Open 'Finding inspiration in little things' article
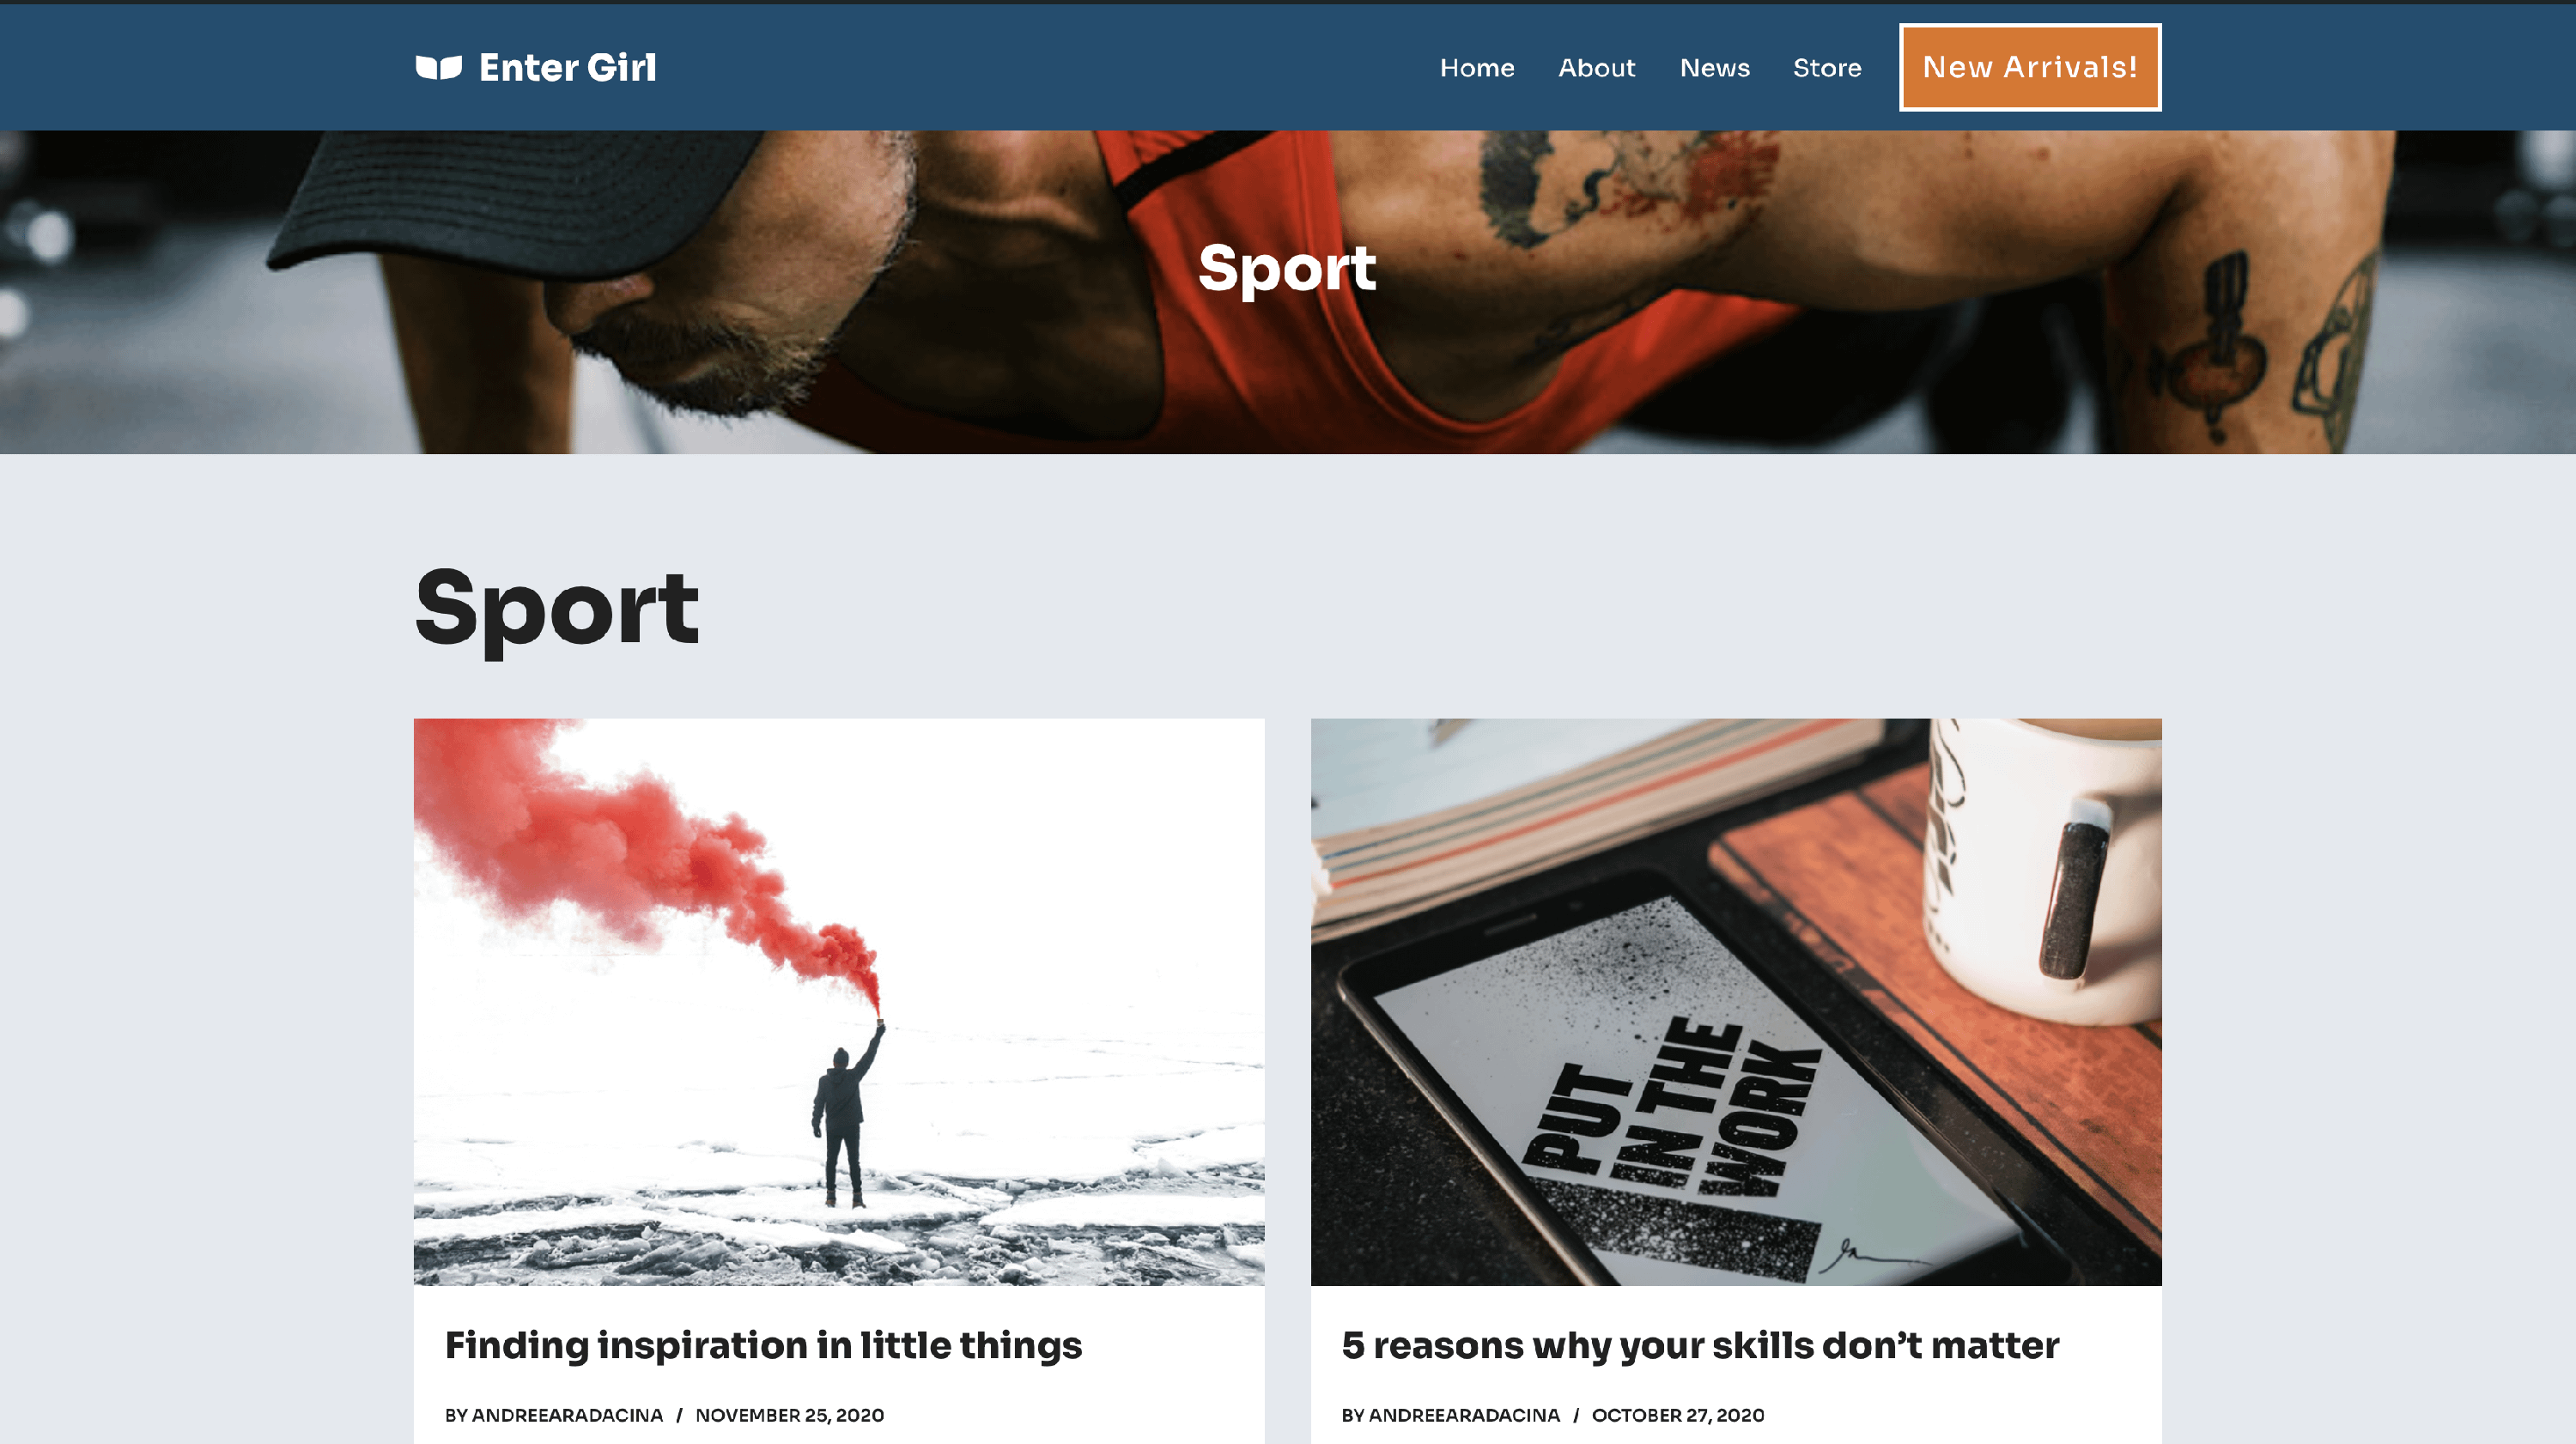2576x1444 pixels. (x=763, y=1346)
